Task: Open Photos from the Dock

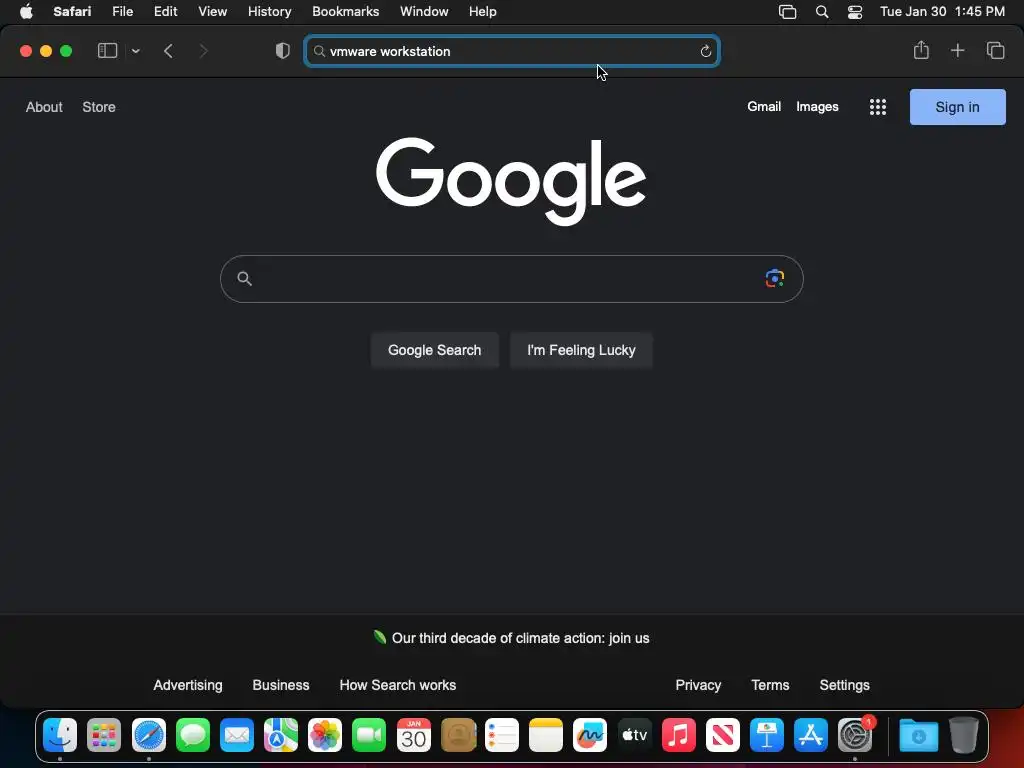Action: [325, 735]
